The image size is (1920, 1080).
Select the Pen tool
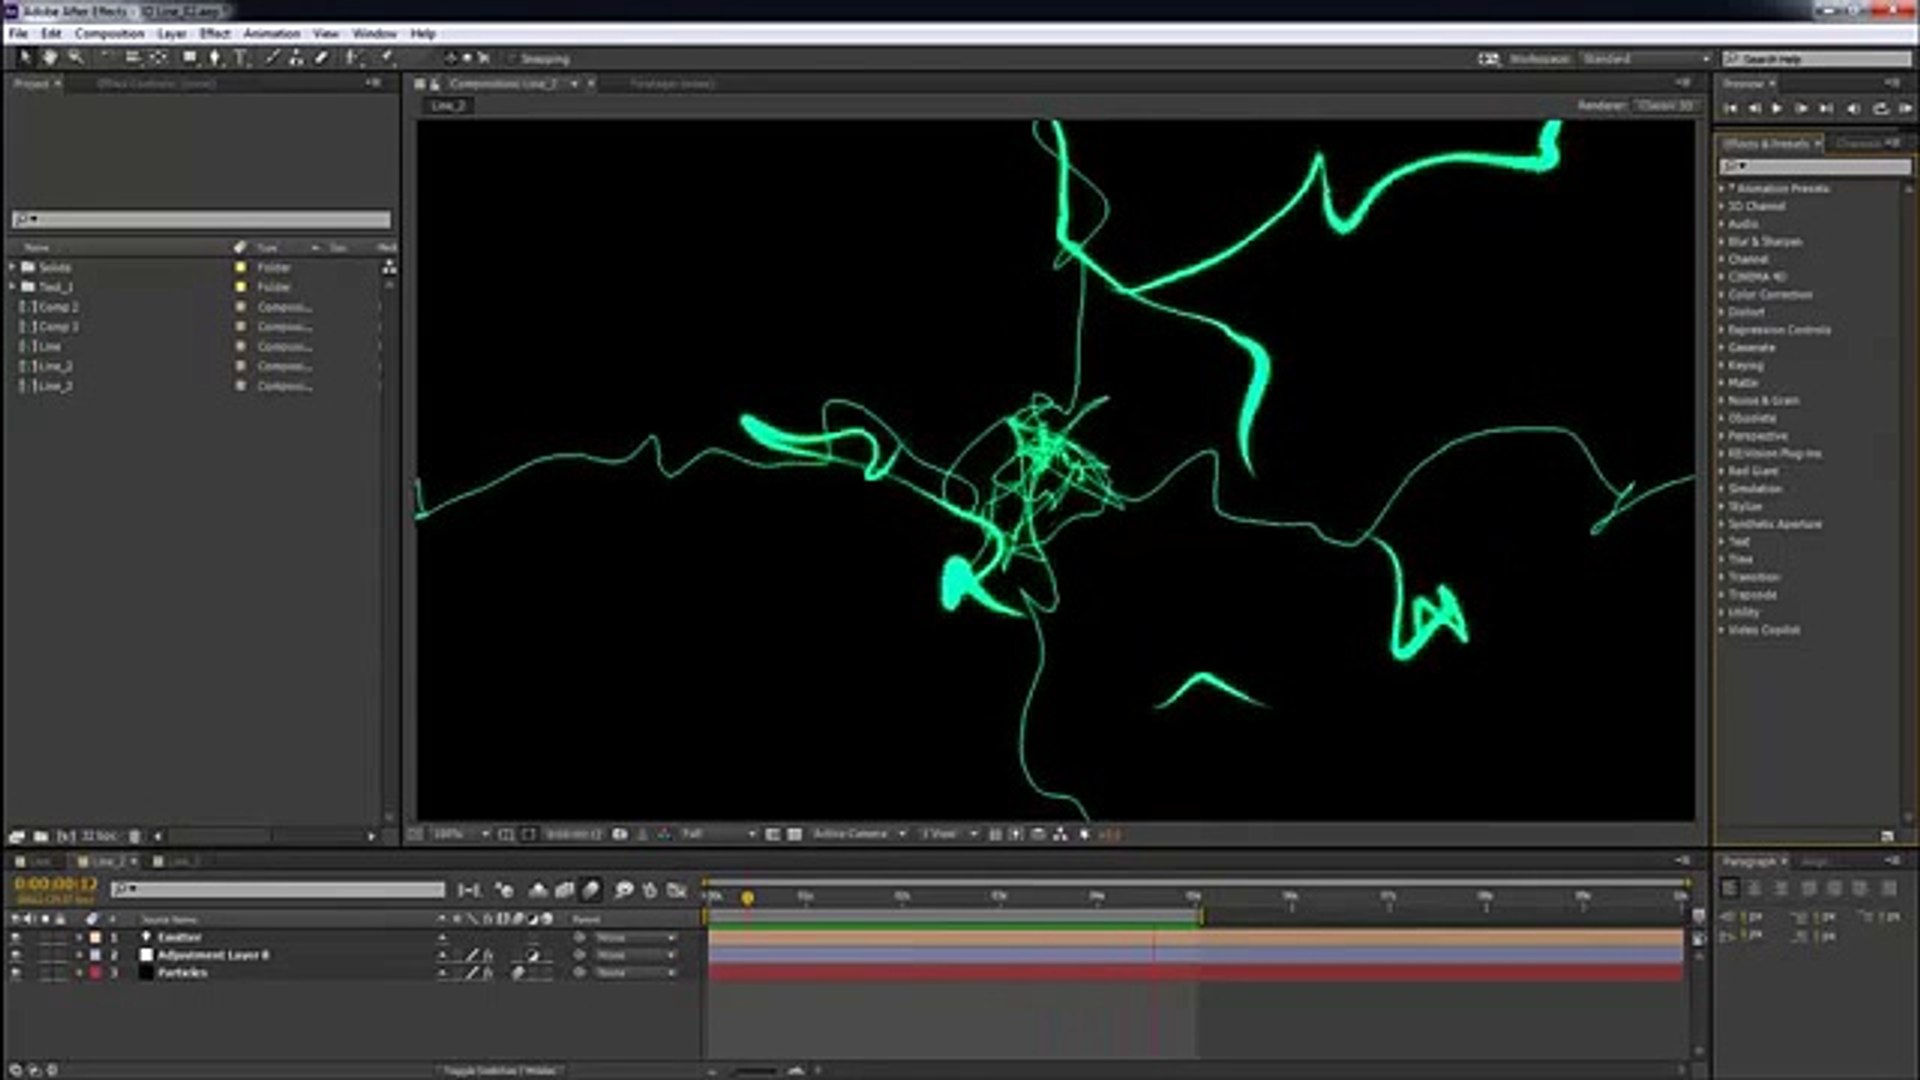tap(214, 58)
